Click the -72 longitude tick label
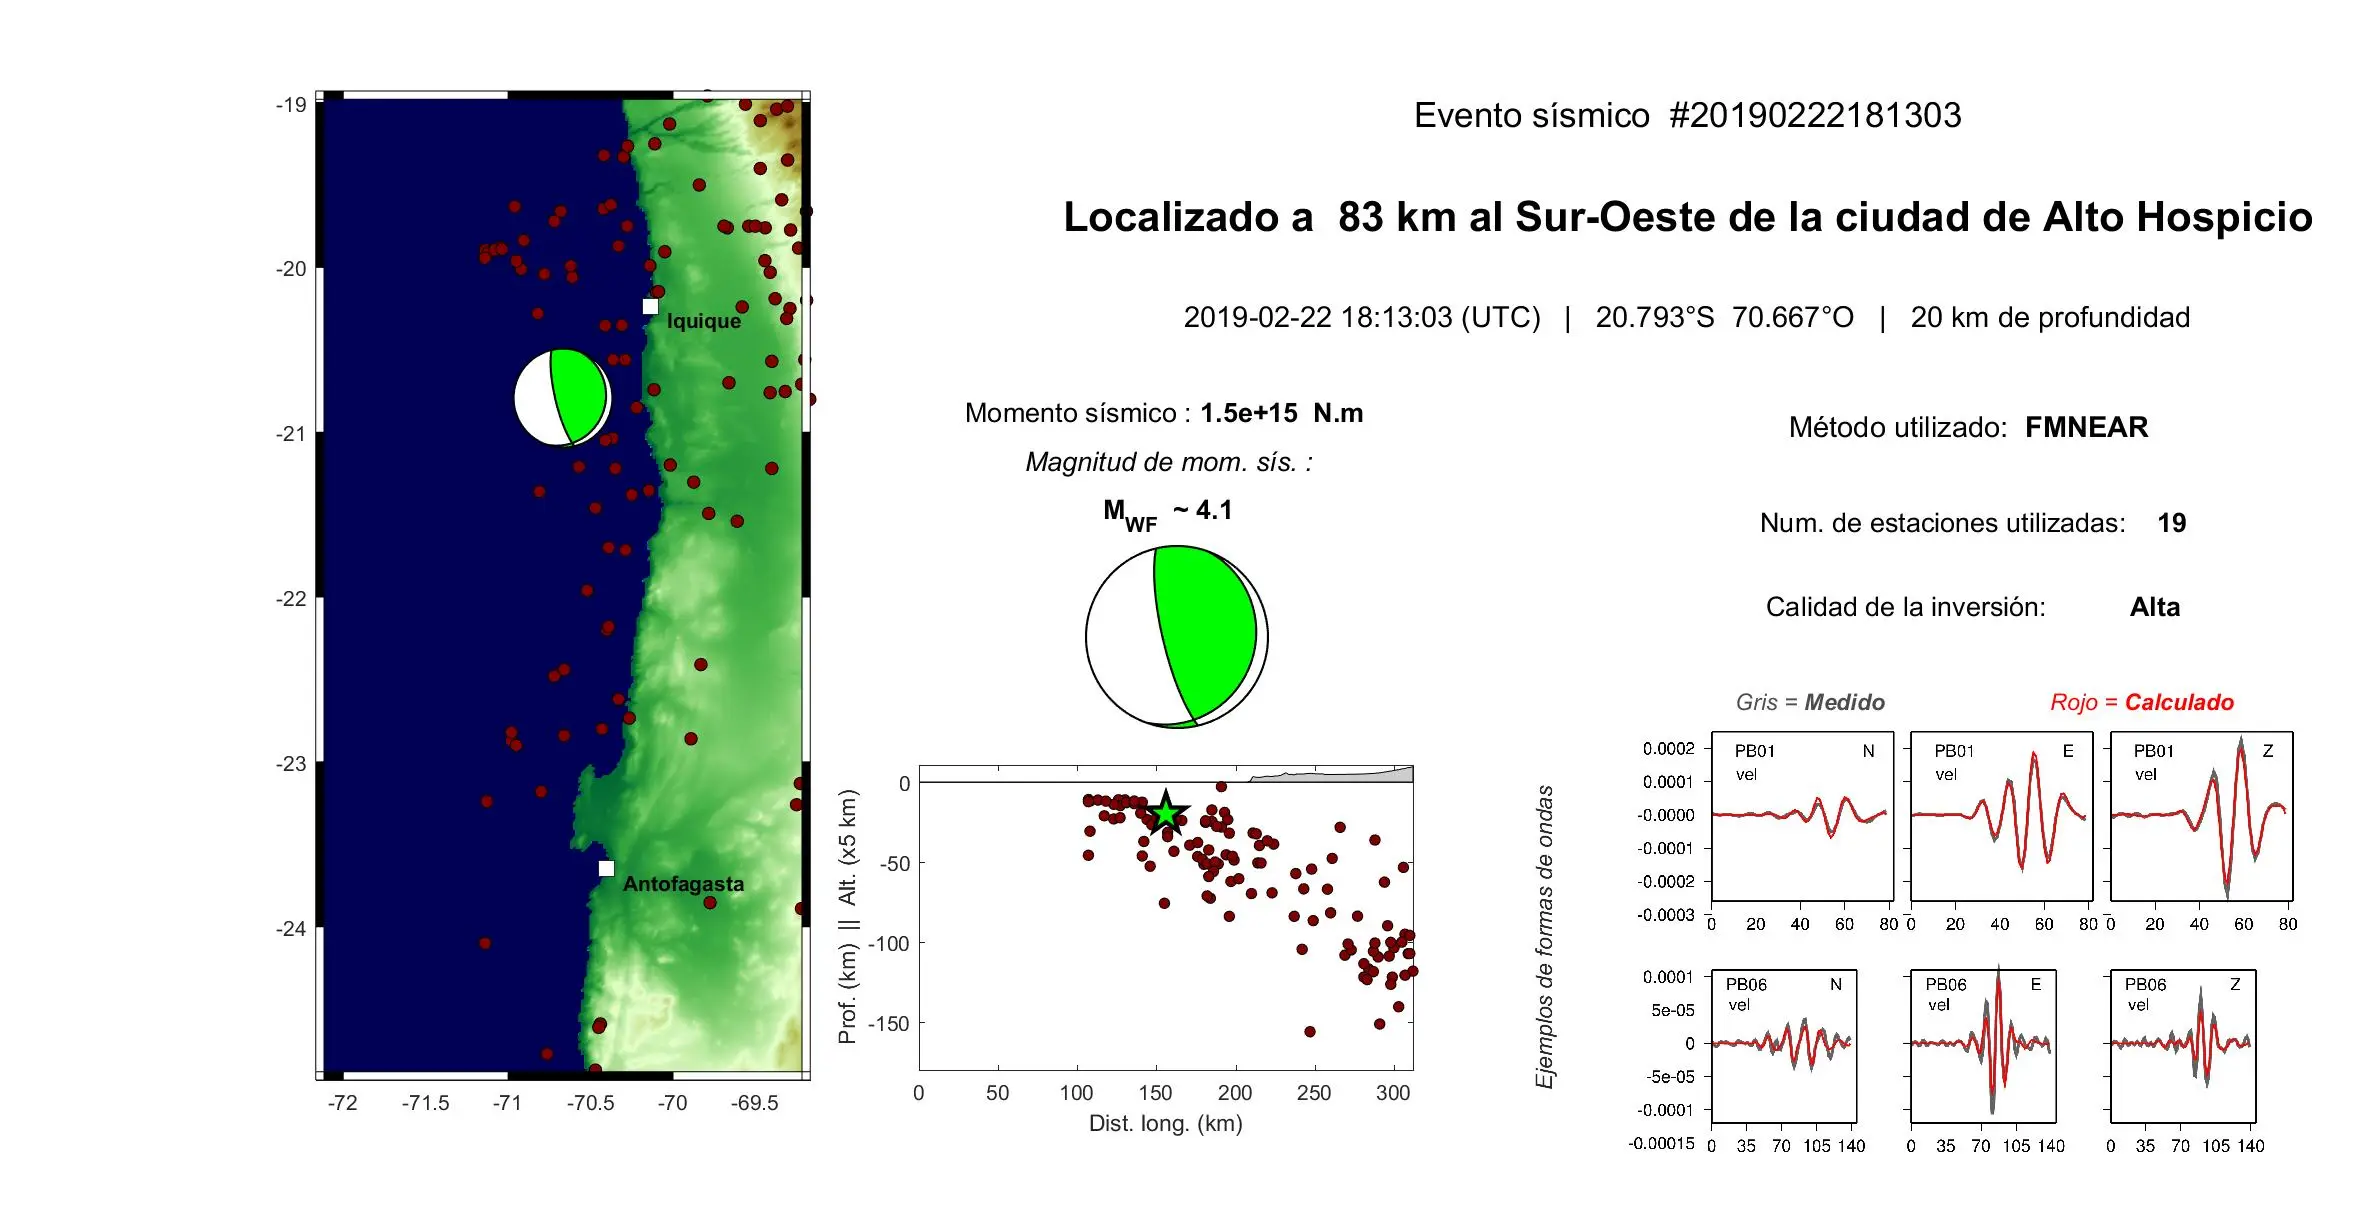 pyautogui.click(x=342, y=1103)
